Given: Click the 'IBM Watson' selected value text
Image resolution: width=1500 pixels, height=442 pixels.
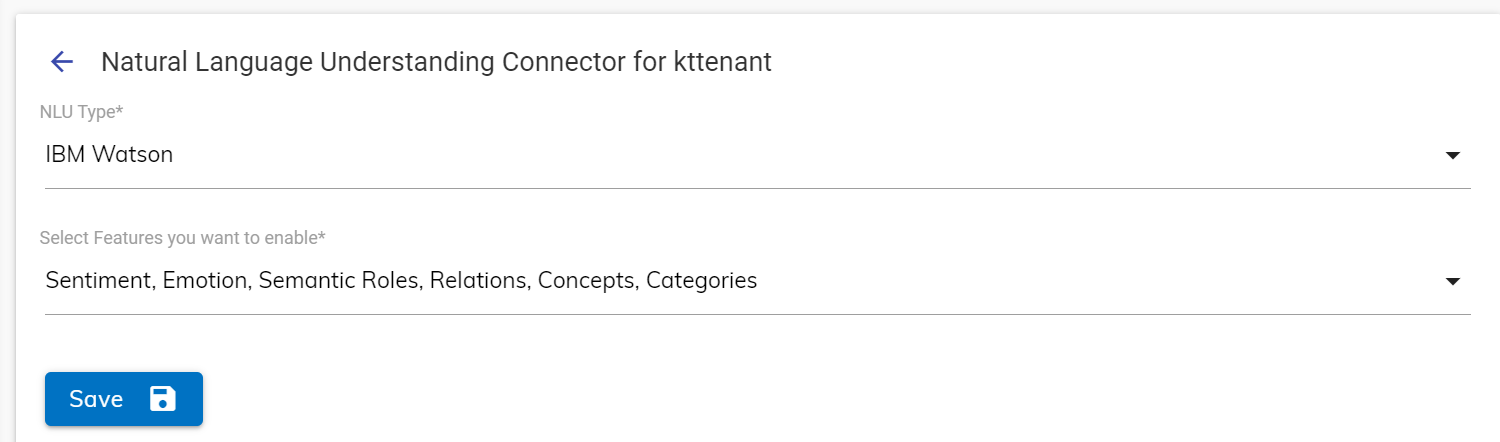Looking at the screenshot, I should [109, 155].
